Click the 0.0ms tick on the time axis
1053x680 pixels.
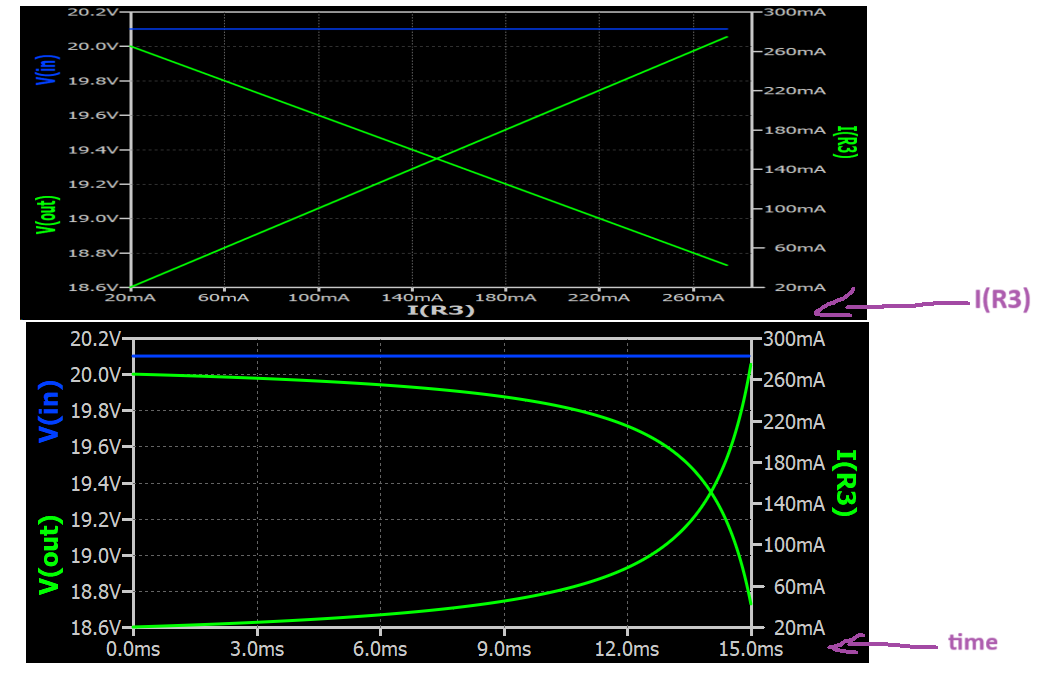133,649
